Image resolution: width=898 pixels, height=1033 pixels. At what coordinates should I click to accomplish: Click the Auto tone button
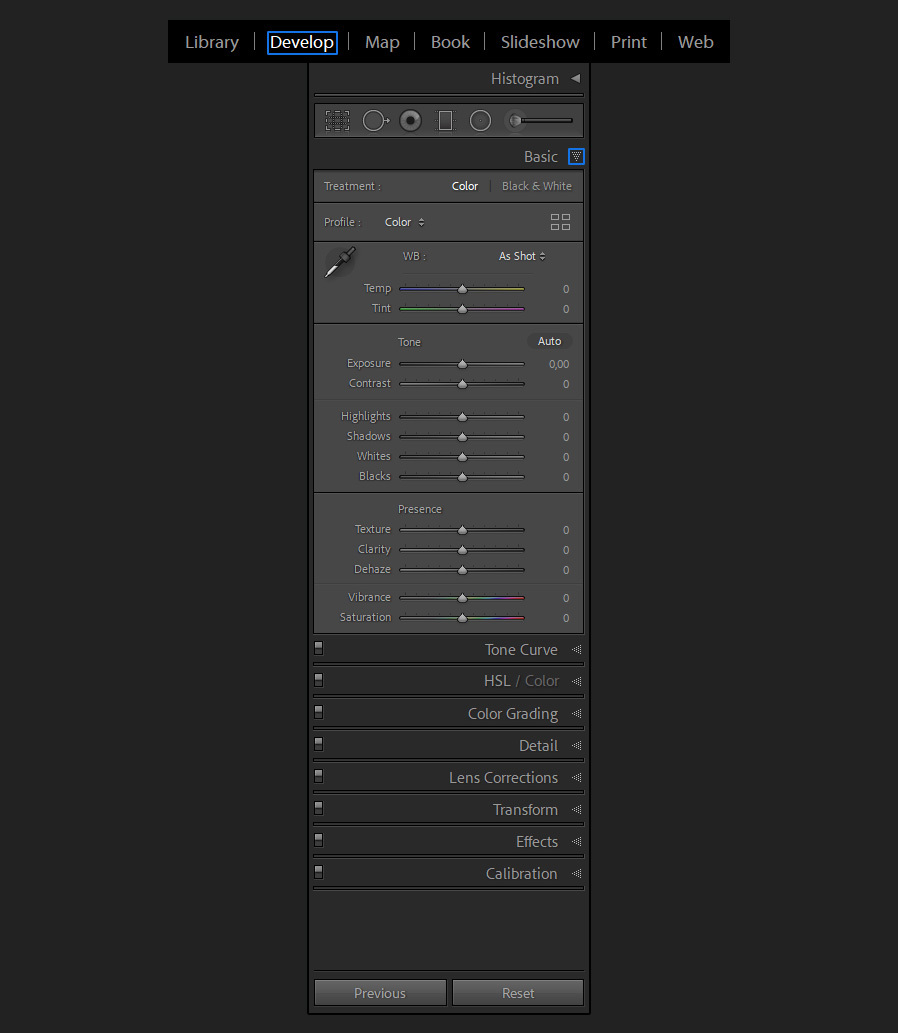point(549,341)
